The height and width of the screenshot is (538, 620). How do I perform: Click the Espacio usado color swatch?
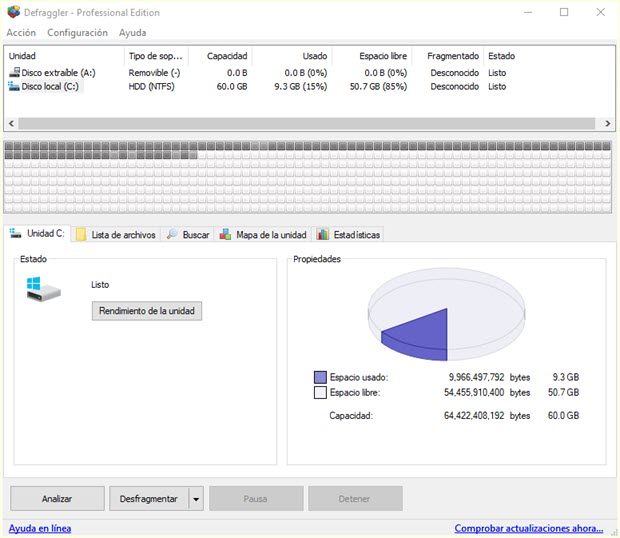320,377
